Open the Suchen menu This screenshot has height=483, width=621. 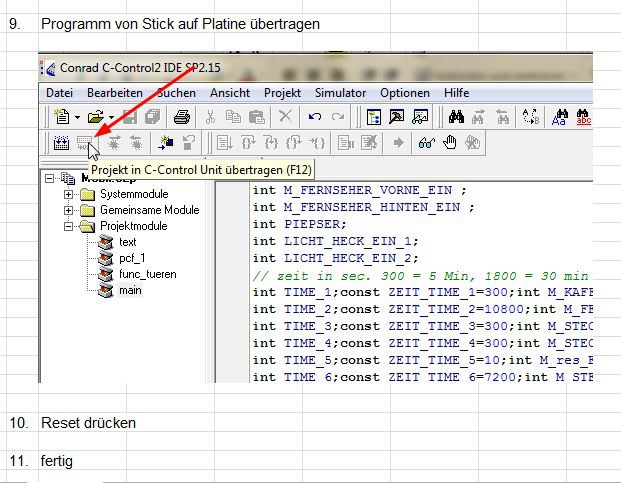coord(177,93)
